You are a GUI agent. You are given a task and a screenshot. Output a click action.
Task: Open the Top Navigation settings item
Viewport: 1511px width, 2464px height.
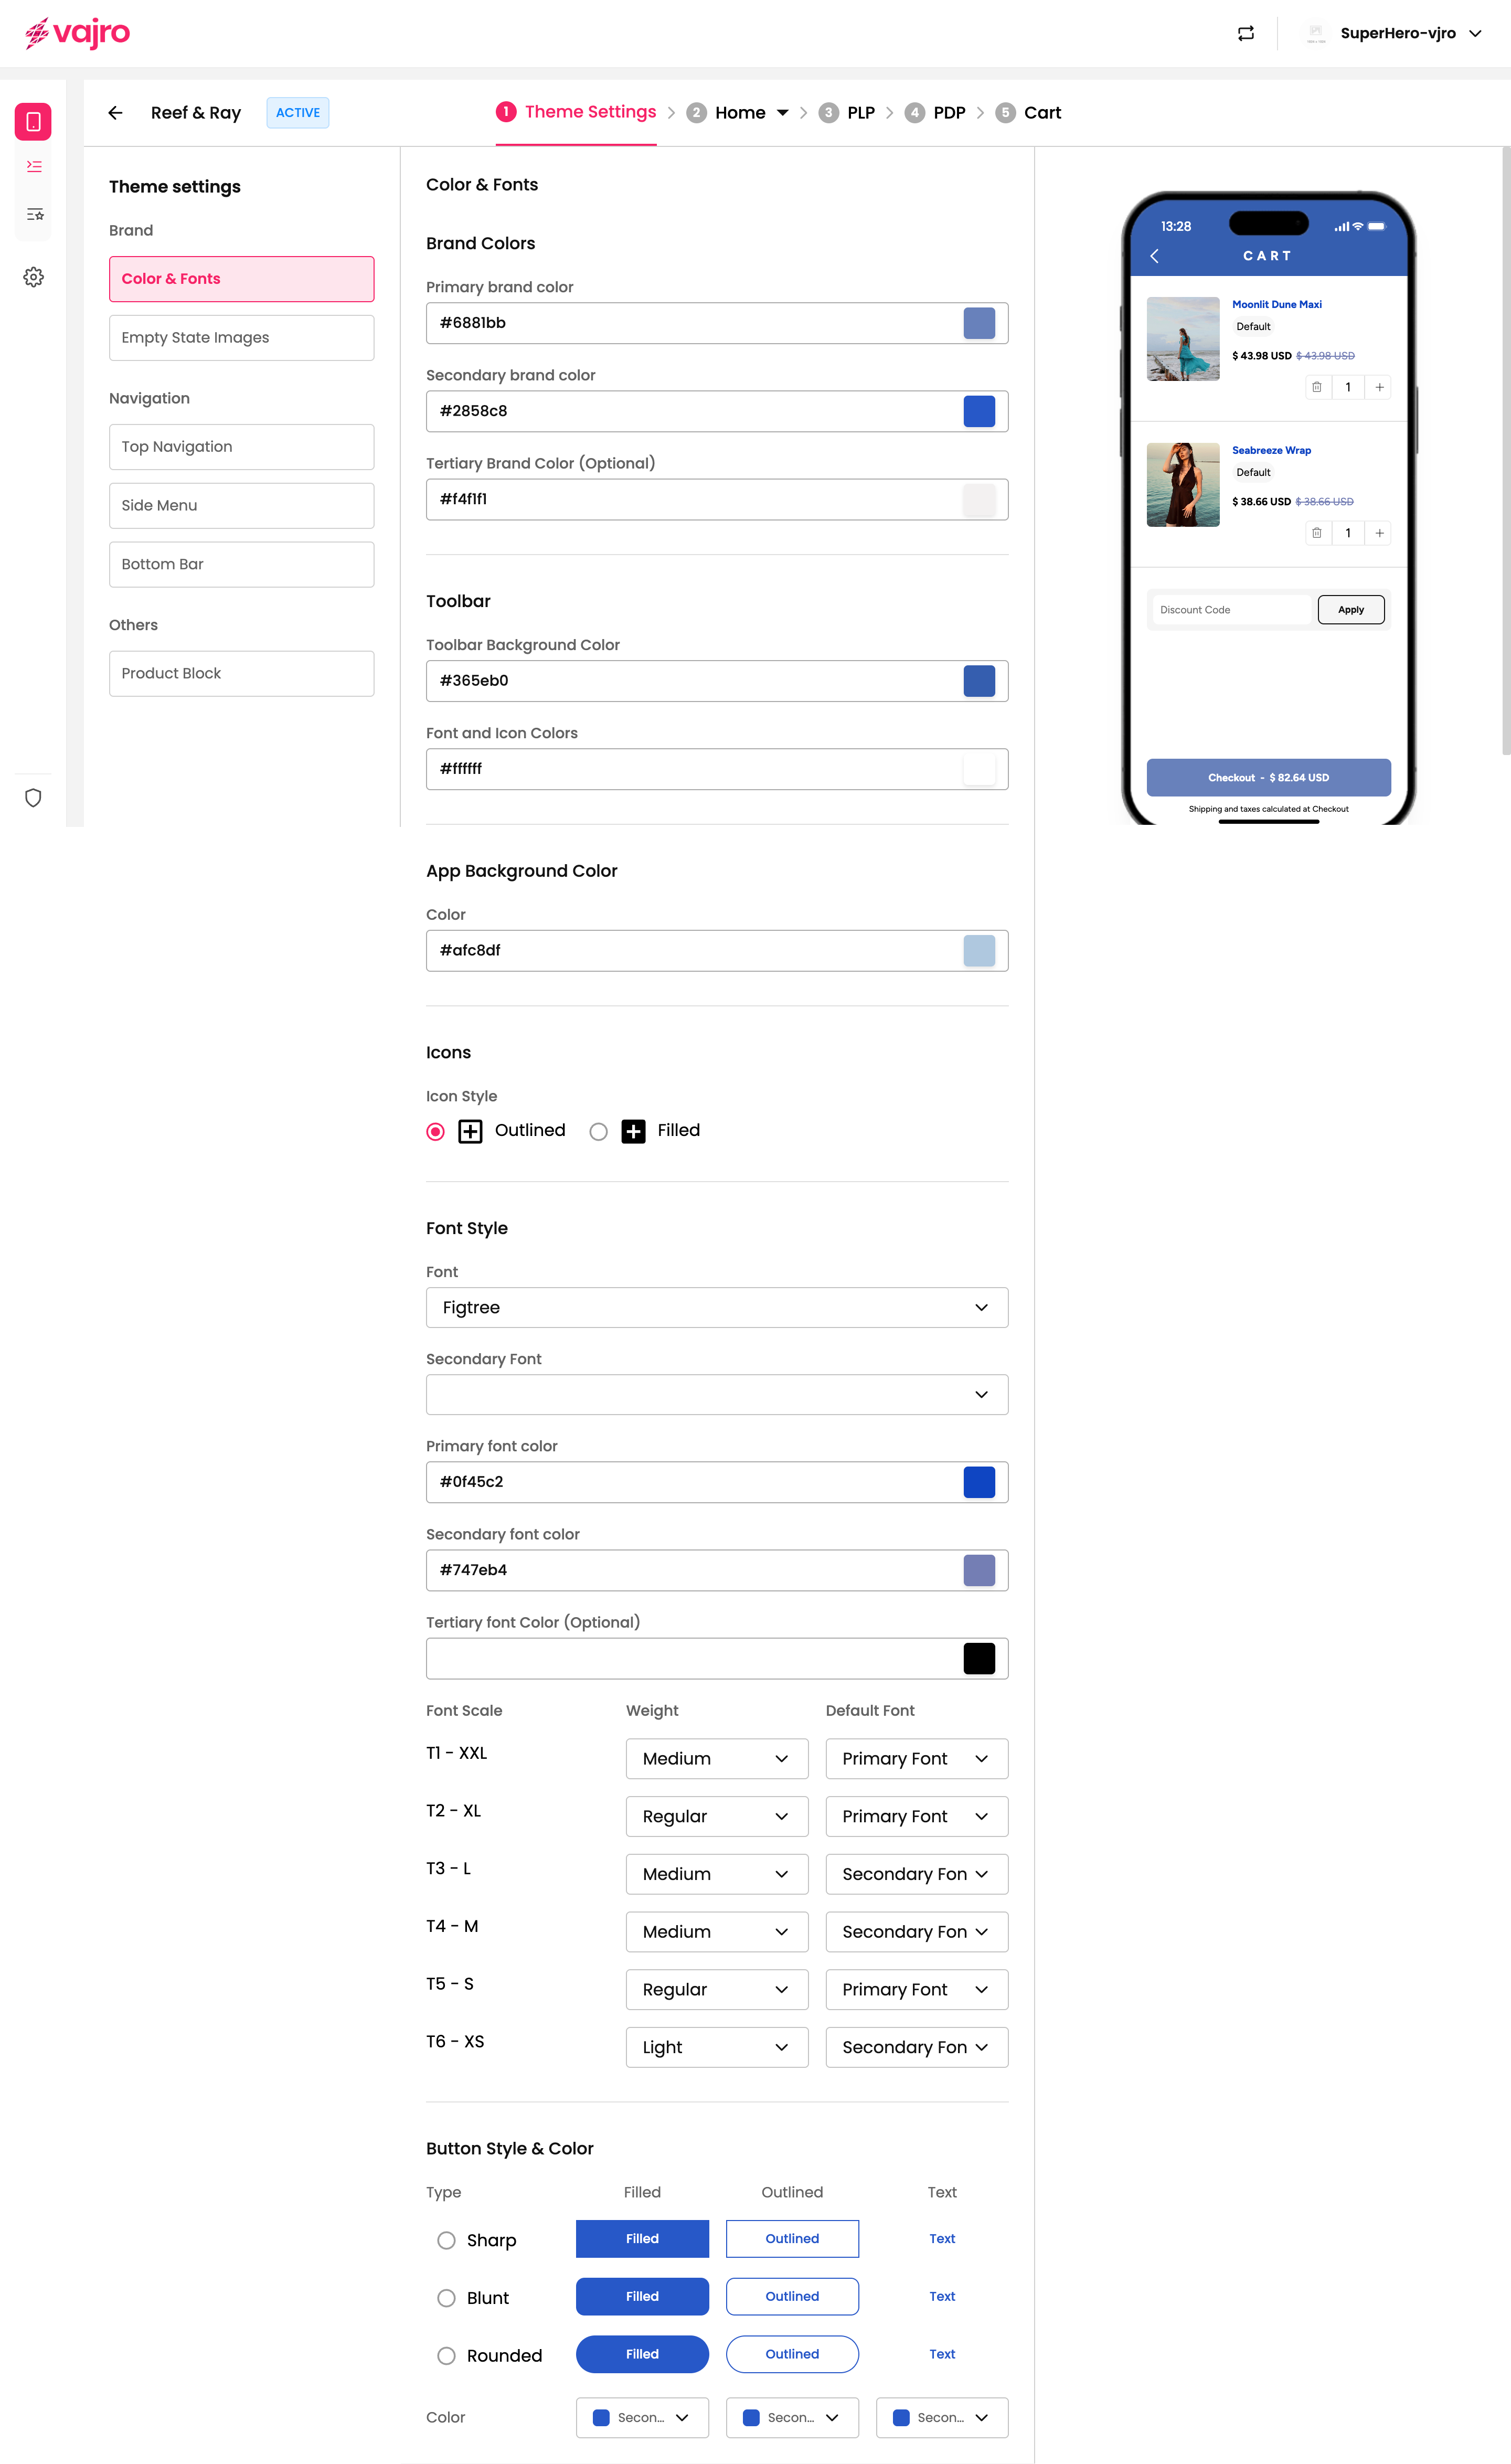coord(241,447)
